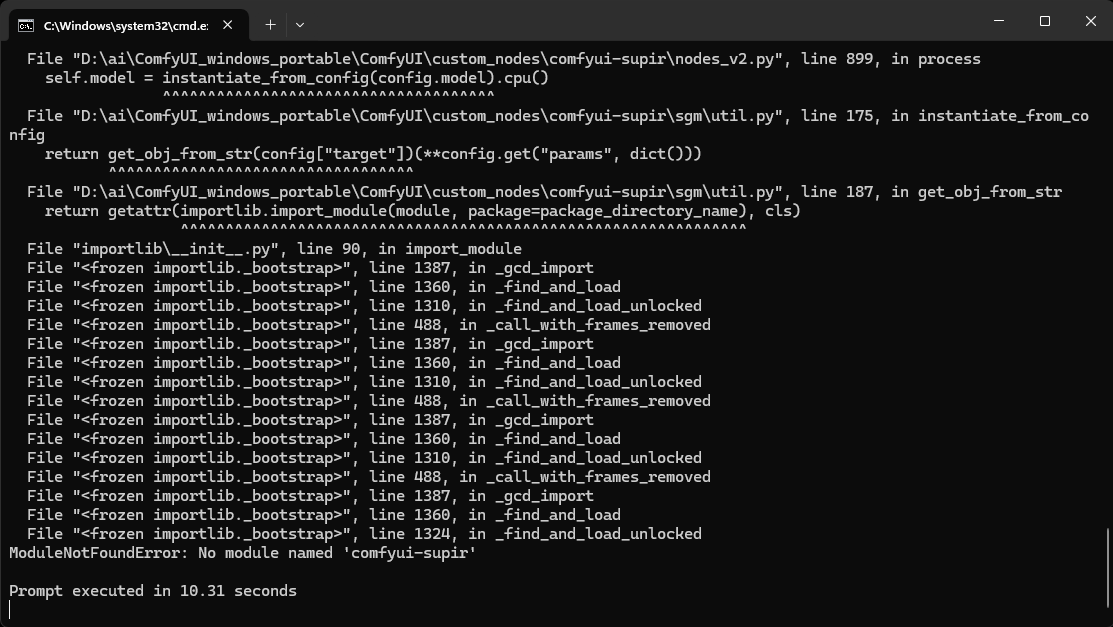Click the util.py line 187 traceback path
This screenshot has width=1113, height=627.
(544, 192)
